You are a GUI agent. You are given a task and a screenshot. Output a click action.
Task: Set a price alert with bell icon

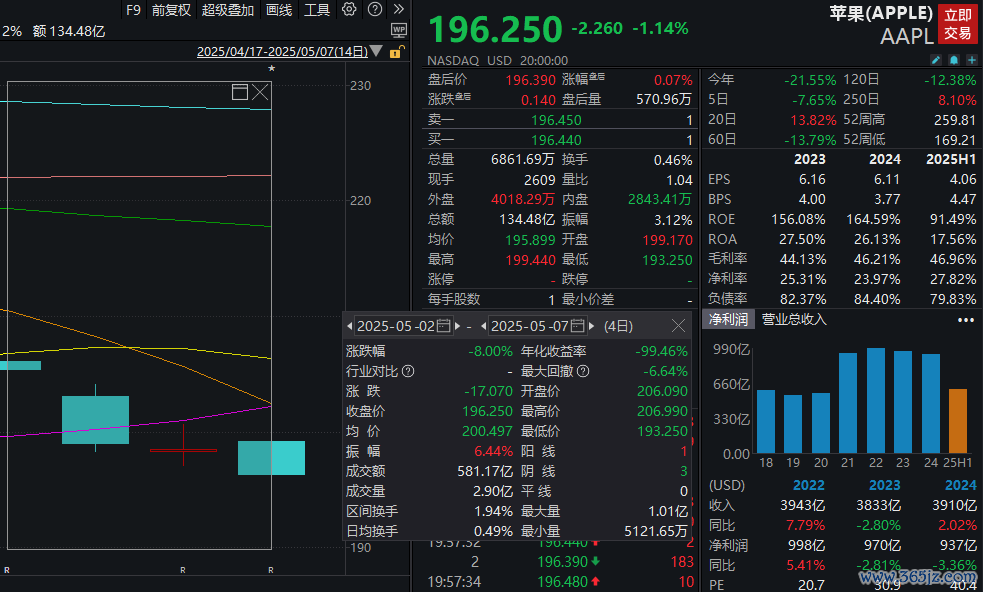point(954,60)
